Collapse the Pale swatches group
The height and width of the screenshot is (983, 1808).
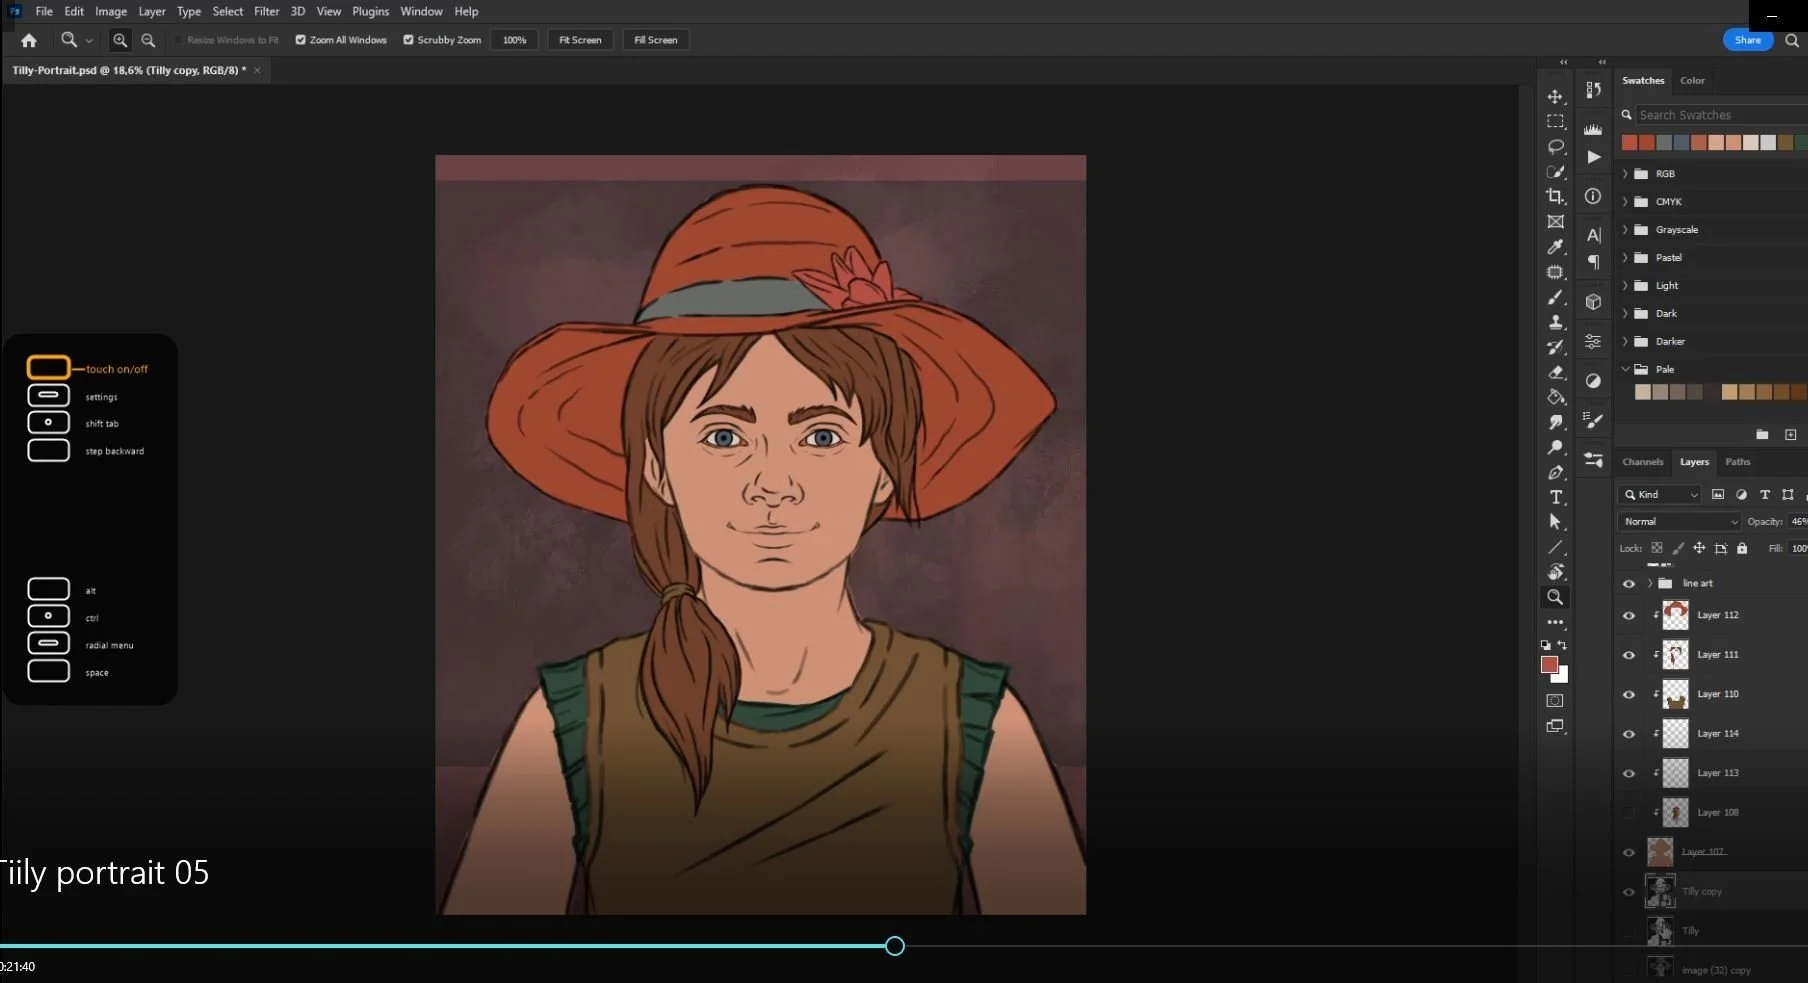click(1625, 369)
